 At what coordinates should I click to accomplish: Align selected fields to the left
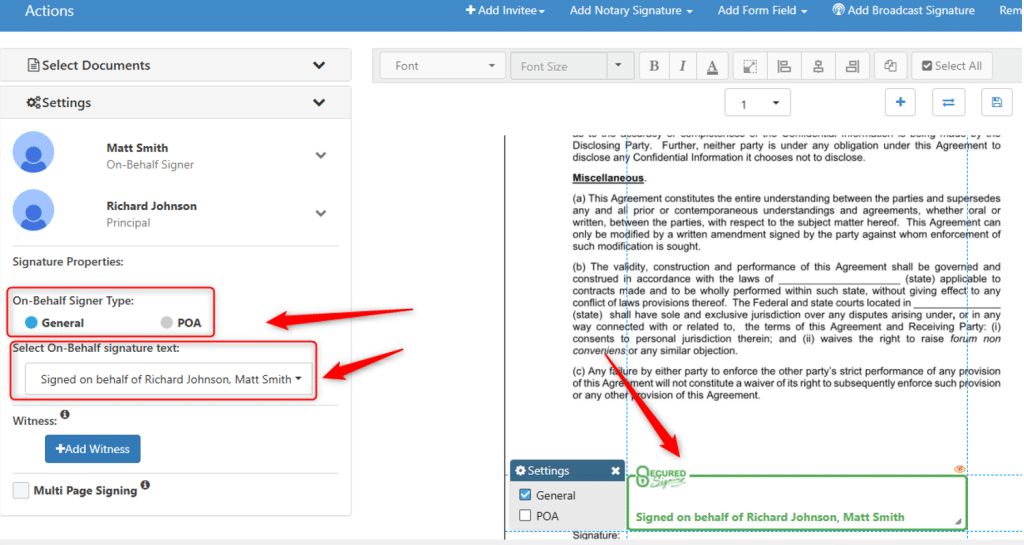click(784, 66)
